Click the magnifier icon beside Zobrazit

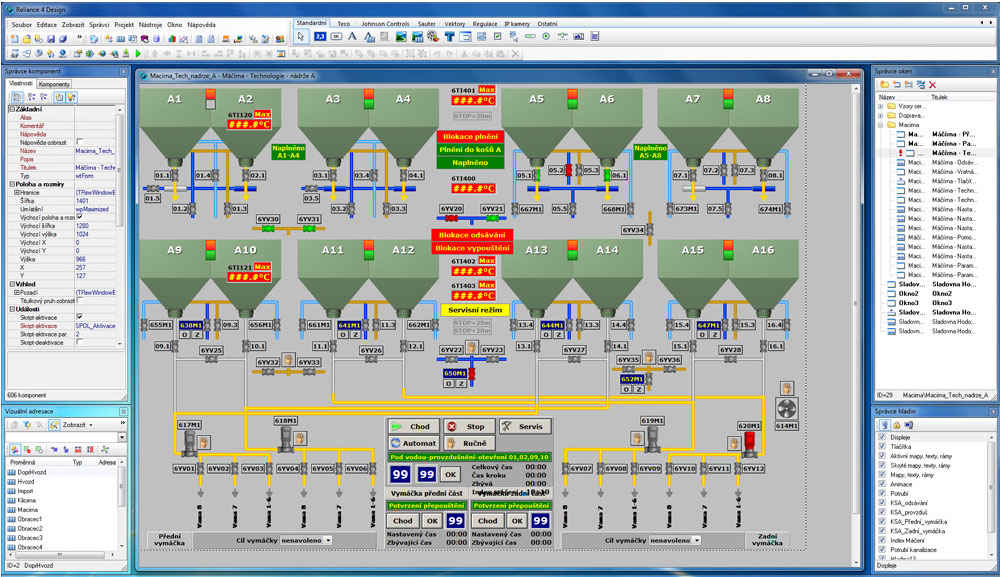54,425
